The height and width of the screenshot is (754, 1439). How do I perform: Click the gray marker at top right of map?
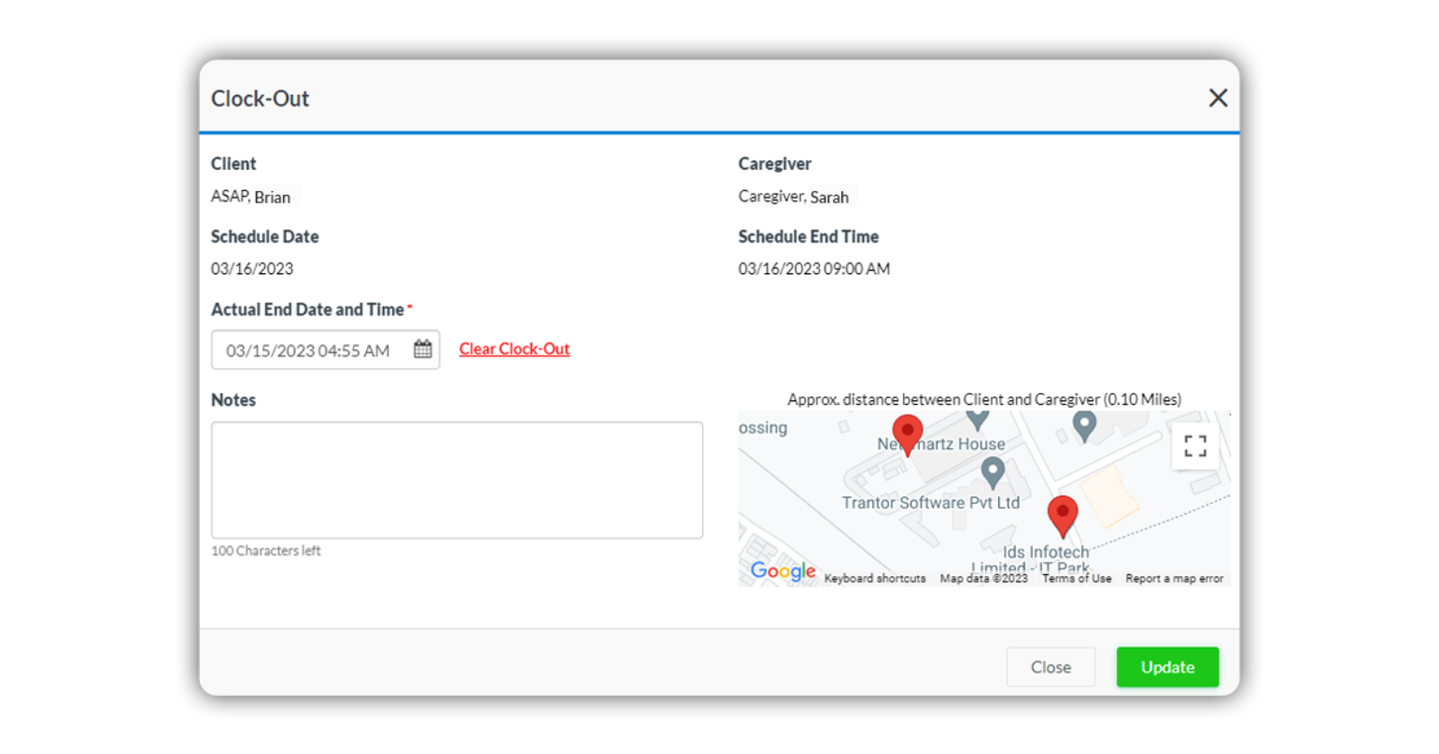[x=1083, y=424]
